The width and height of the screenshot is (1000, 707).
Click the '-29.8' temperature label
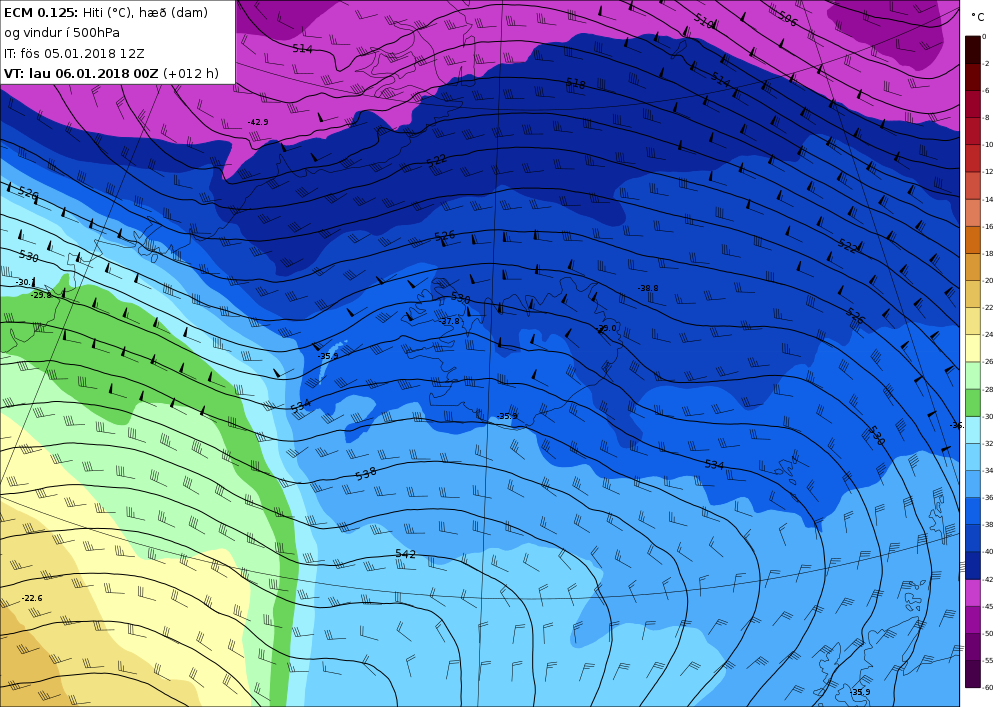[41, 295]
